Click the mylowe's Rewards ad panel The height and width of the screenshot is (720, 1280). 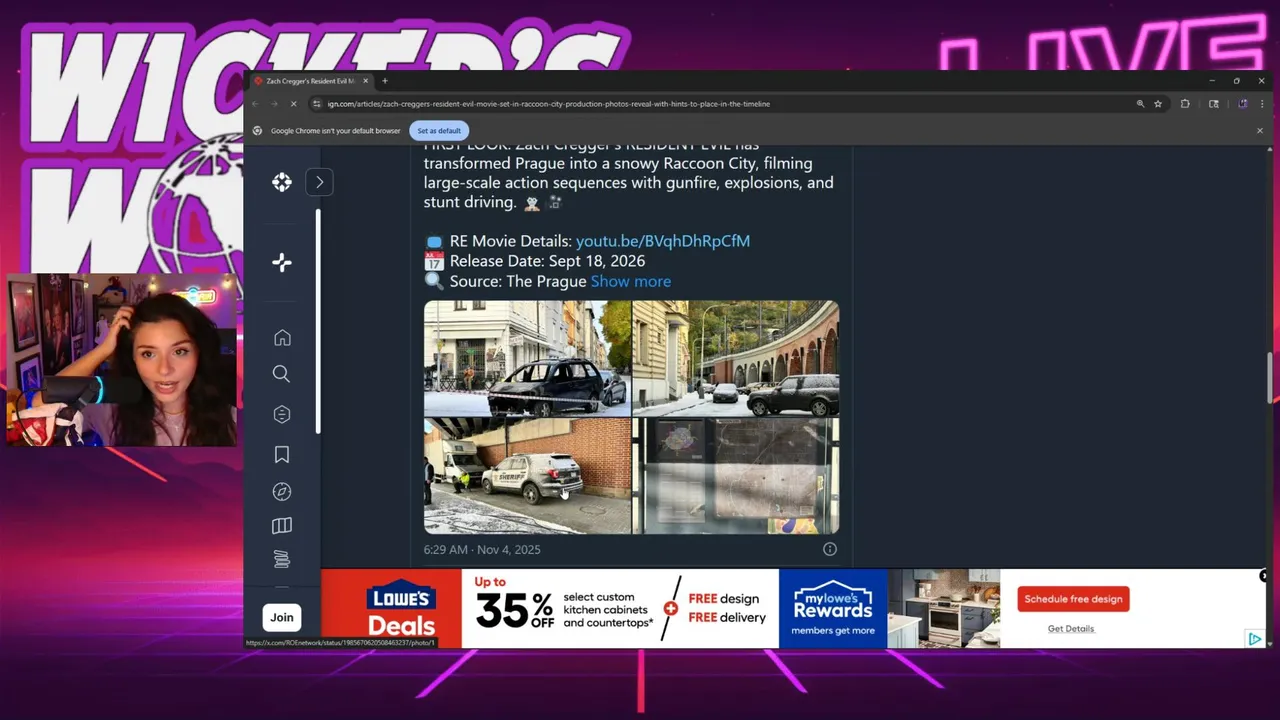click(833, 609)
